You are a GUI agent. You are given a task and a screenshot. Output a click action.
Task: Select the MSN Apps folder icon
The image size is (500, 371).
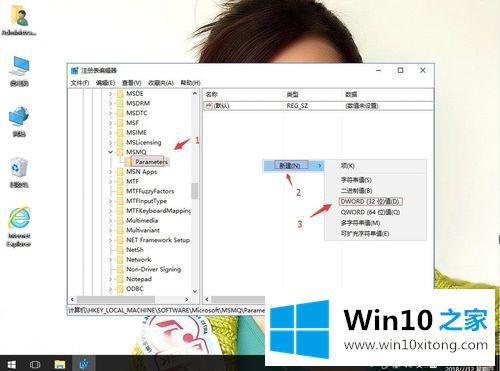coord(120,172)
